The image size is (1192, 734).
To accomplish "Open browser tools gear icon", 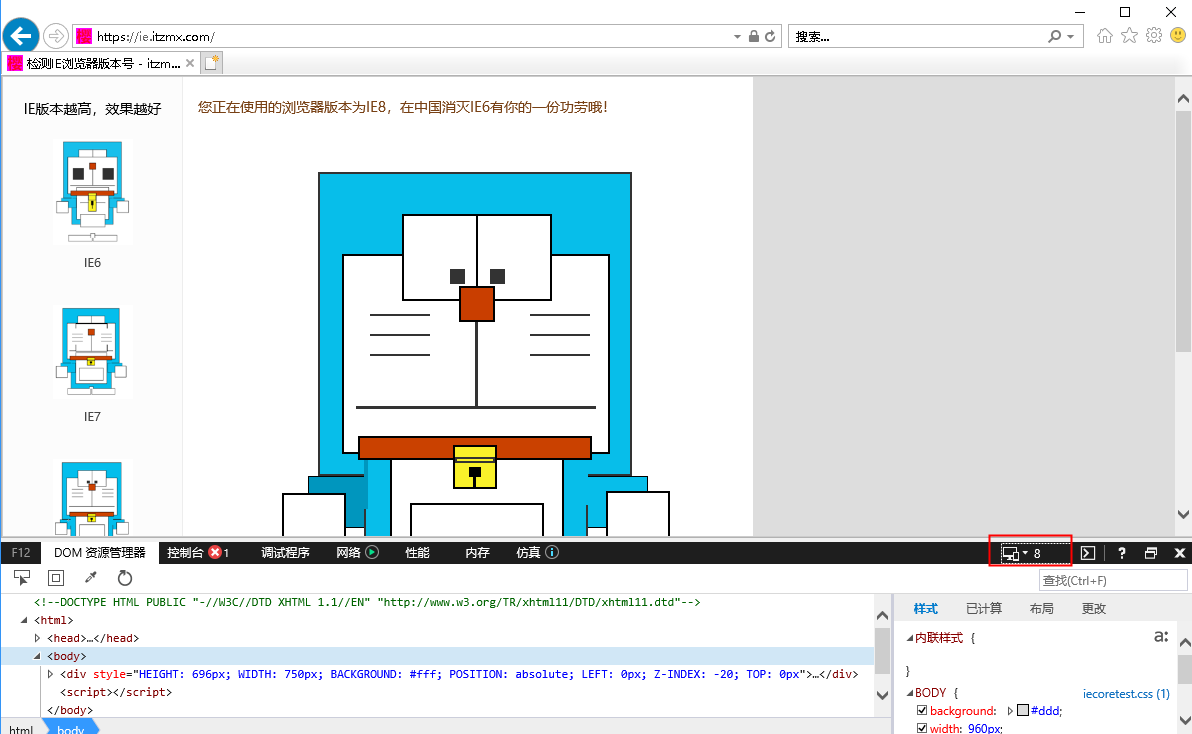I will pyautogui.click(x=1154, y=36).
